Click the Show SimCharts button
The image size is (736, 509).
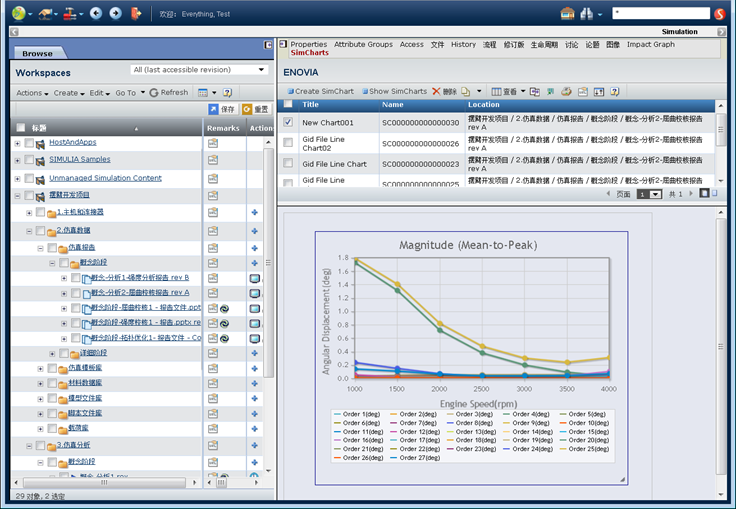pos(394,91)
